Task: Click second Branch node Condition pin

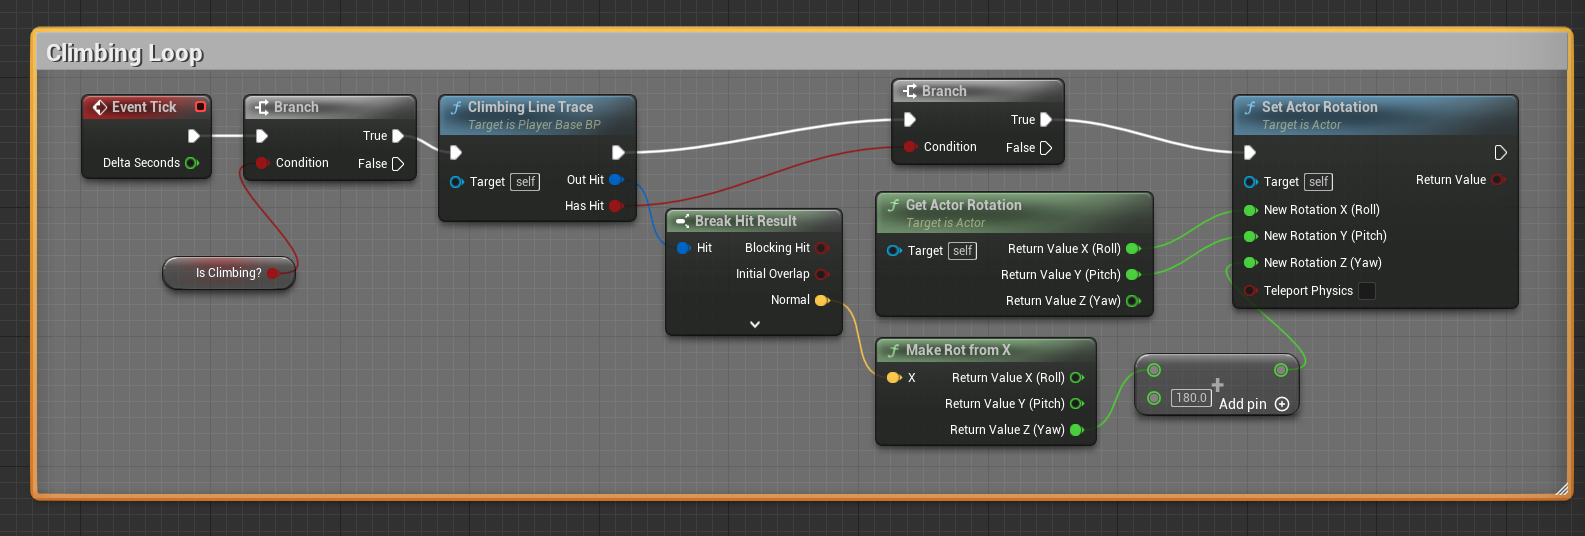Action: point(911,147)
